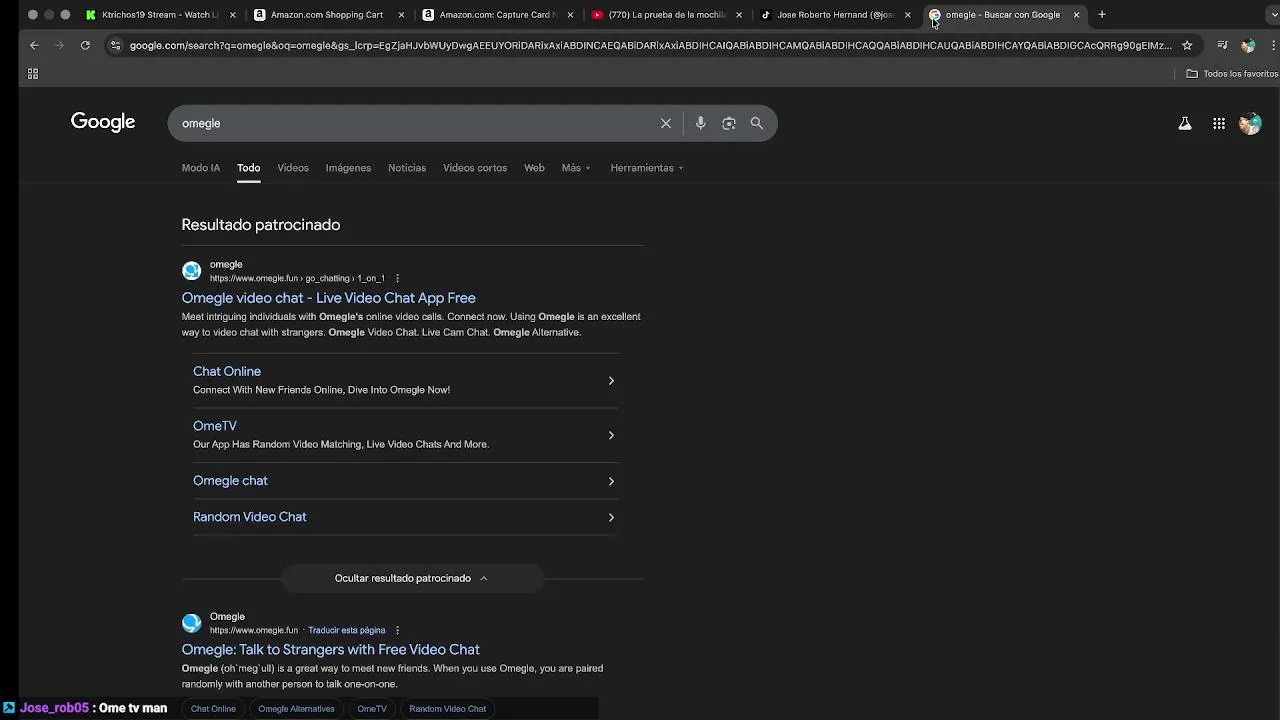Open the Omegle Alternatives bottom link
Image resolution: width=1280 pixels, height=720 pixels.
pos(296,709)
